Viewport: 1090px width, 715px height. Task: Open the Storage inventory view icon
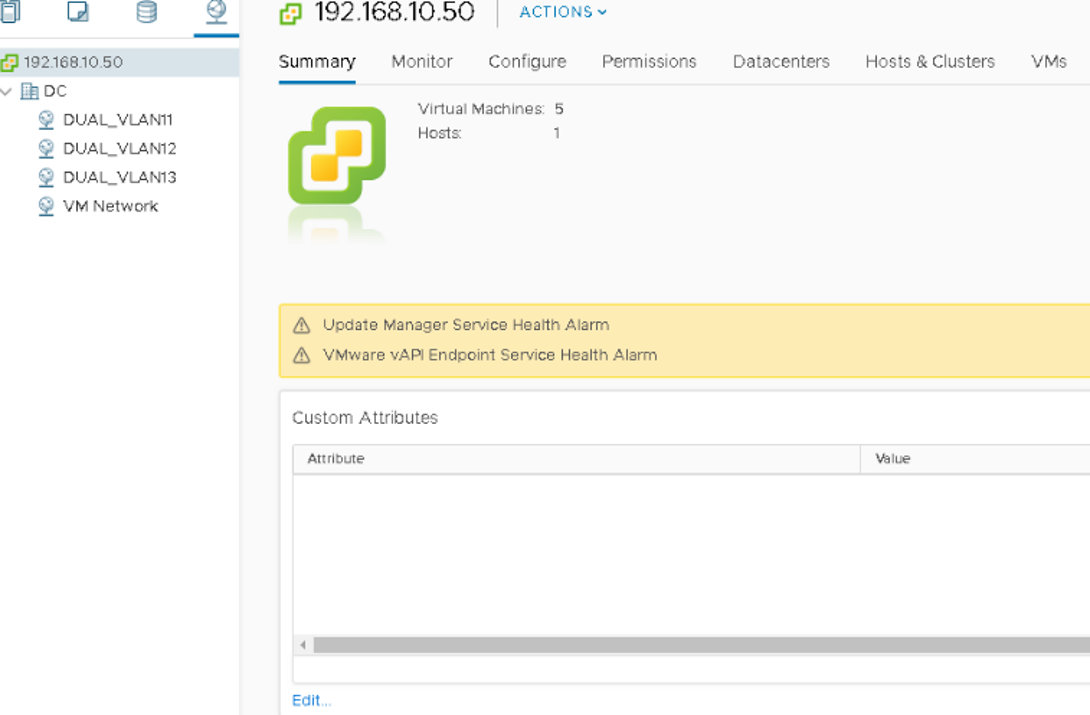click(x=147, y=12)
